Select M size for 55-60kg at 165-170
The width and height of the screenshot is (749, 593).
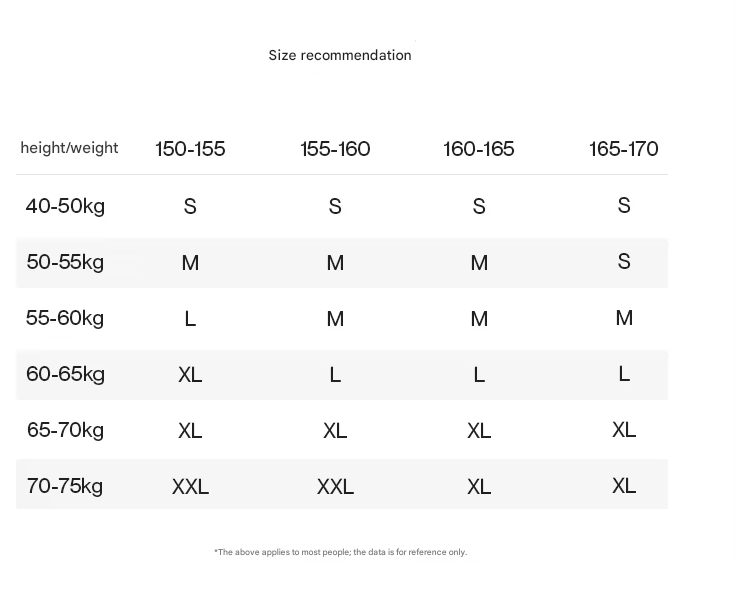624,318
